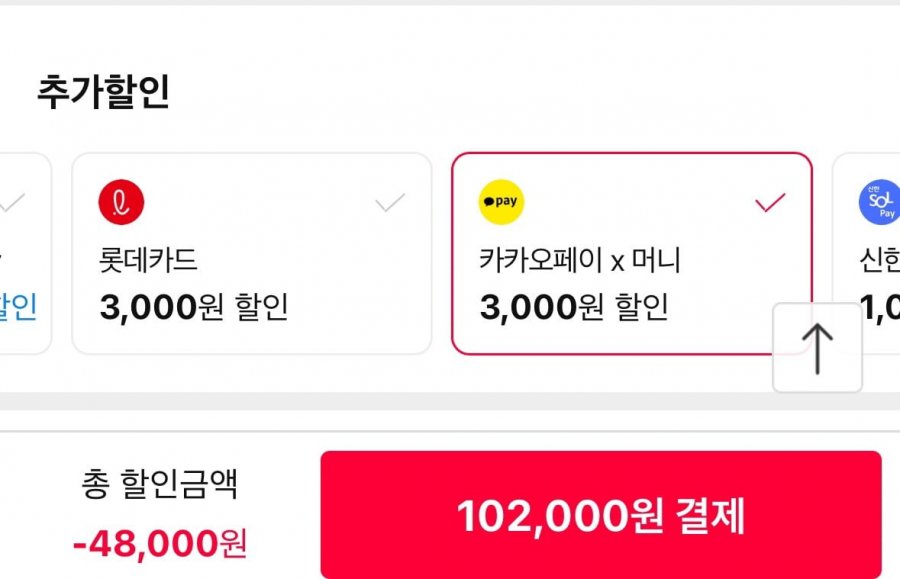Select the partially visible 신한 card name
This screenshot has width=900, height=579.
879,260
